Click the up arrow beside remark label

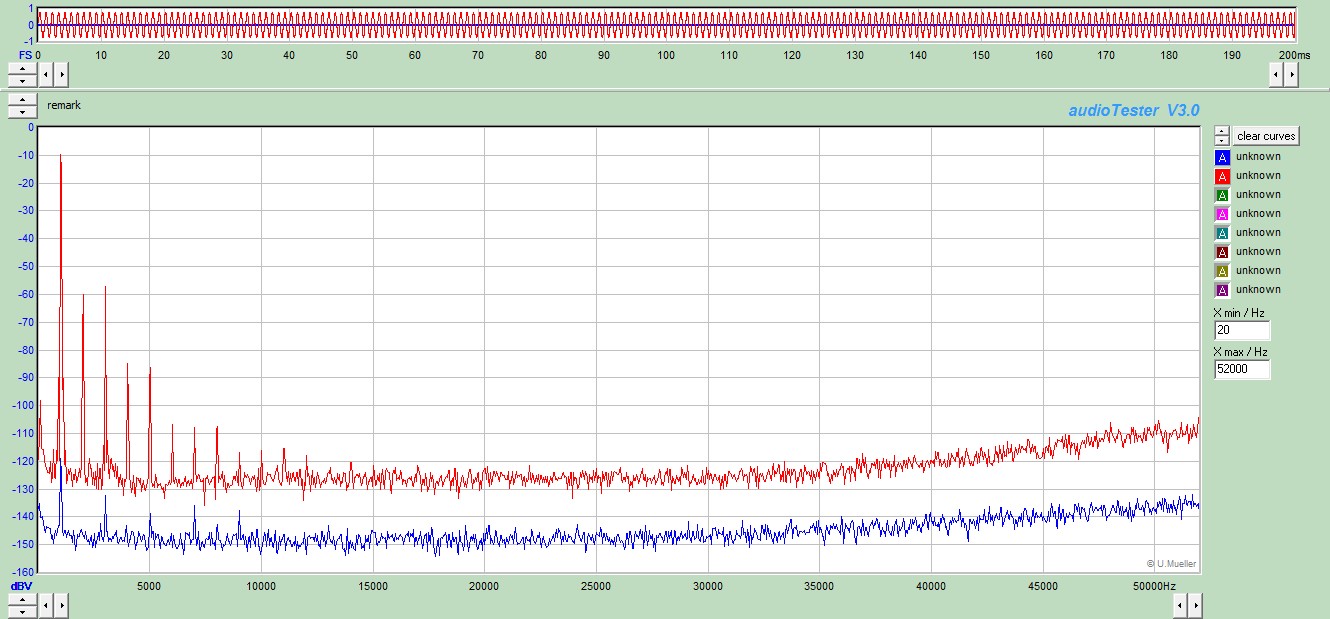pos(22,99)
